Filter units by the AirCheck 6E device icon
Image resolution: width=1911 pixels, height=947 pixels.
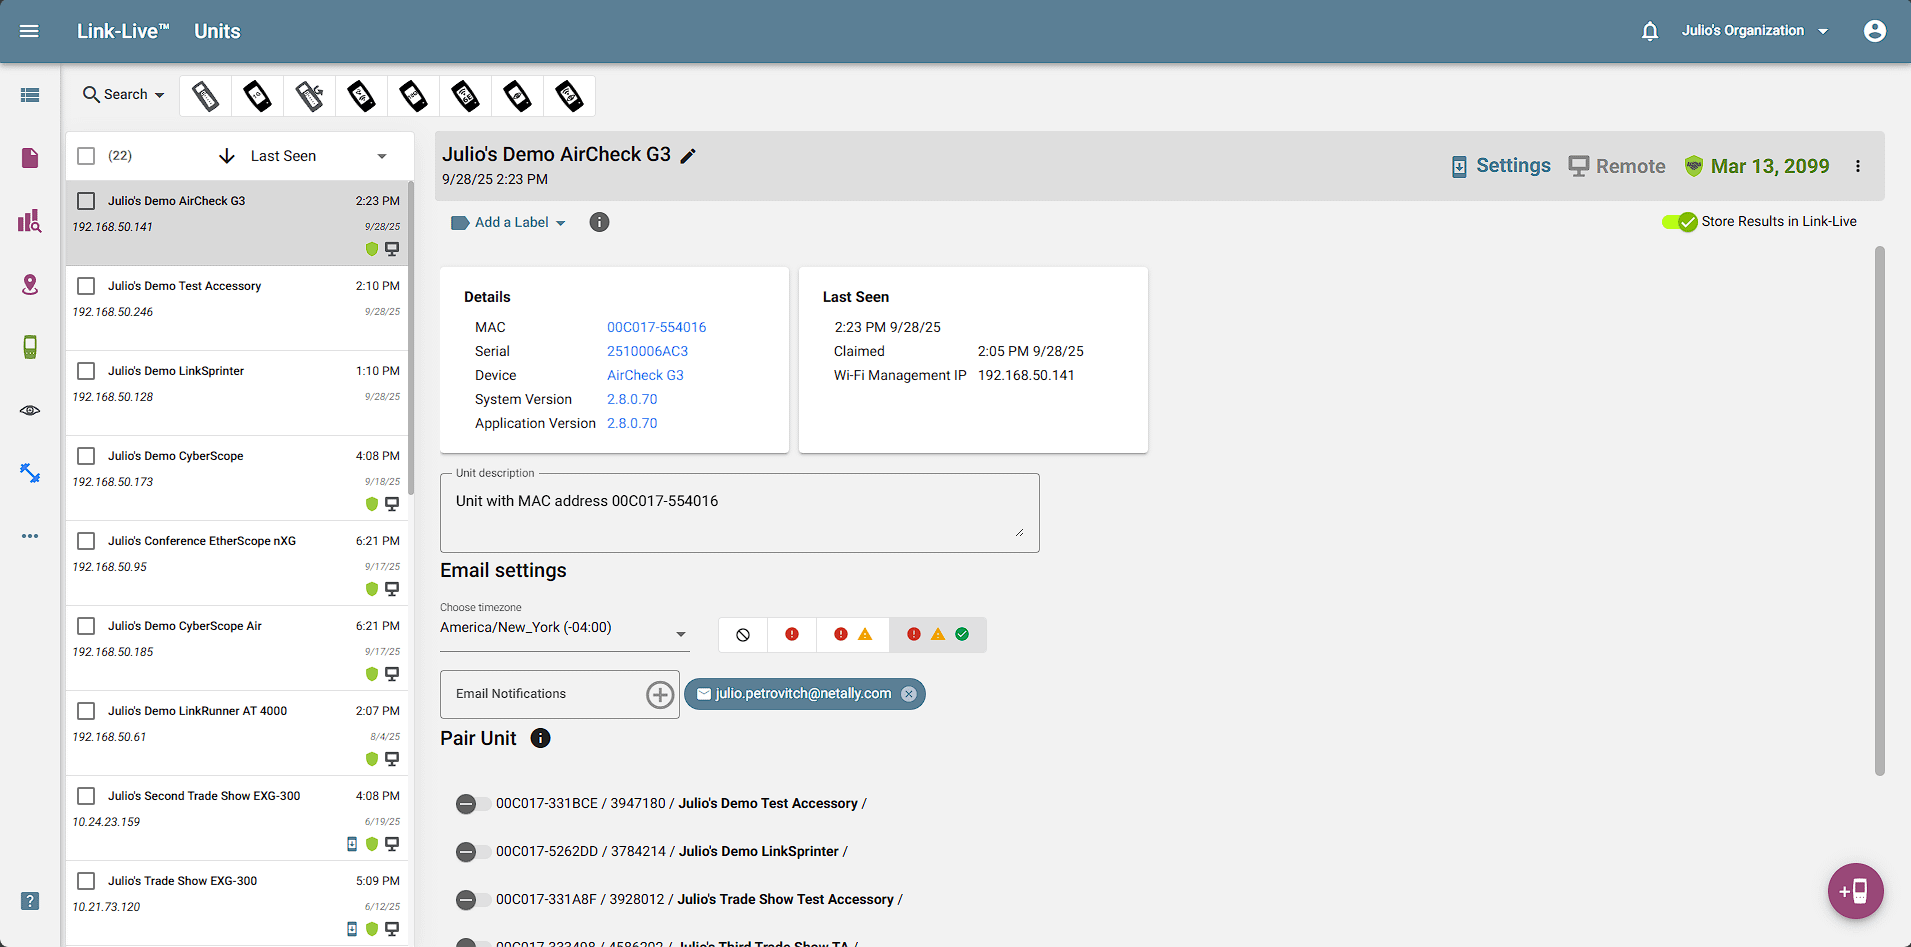[465, 95]
